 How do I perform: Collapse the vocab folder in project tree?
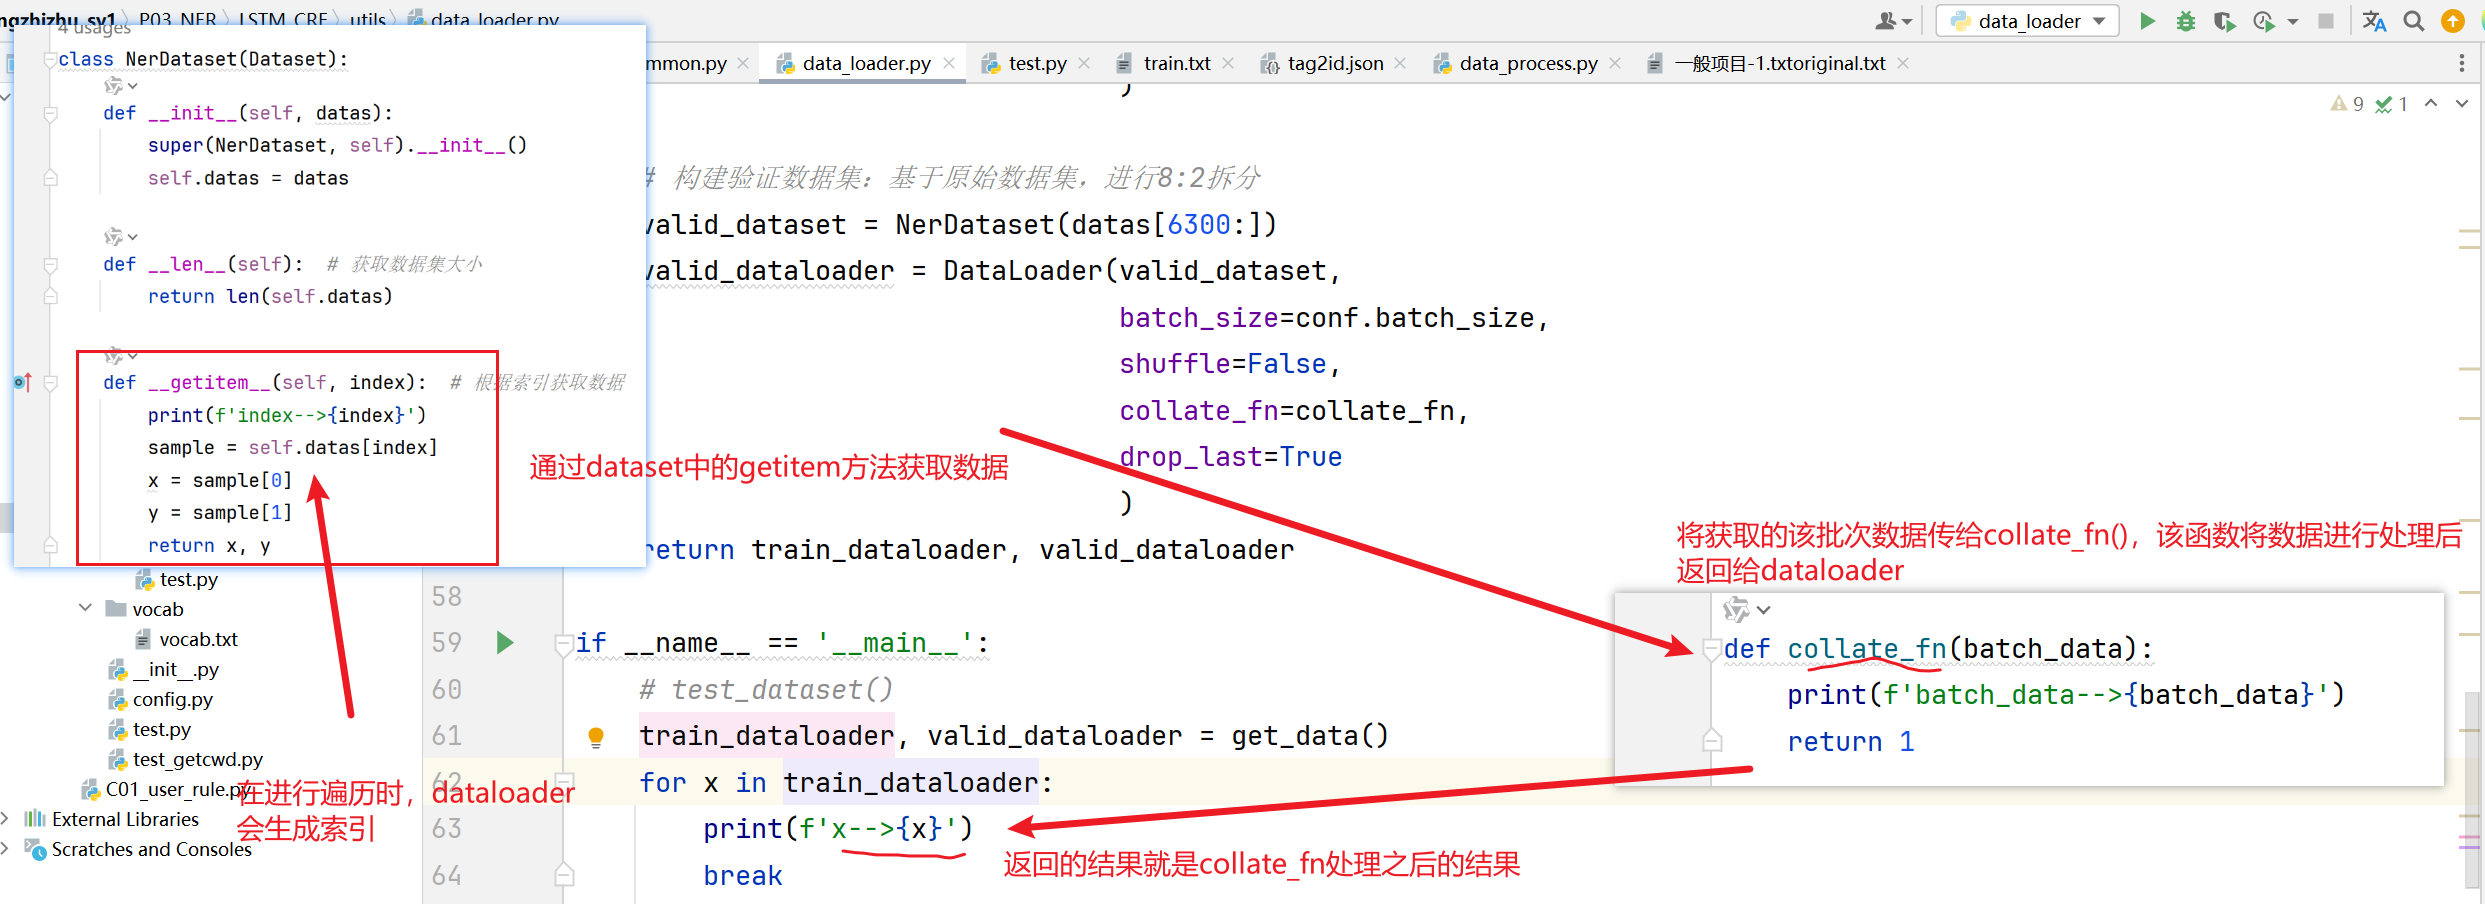pos(86,608)
